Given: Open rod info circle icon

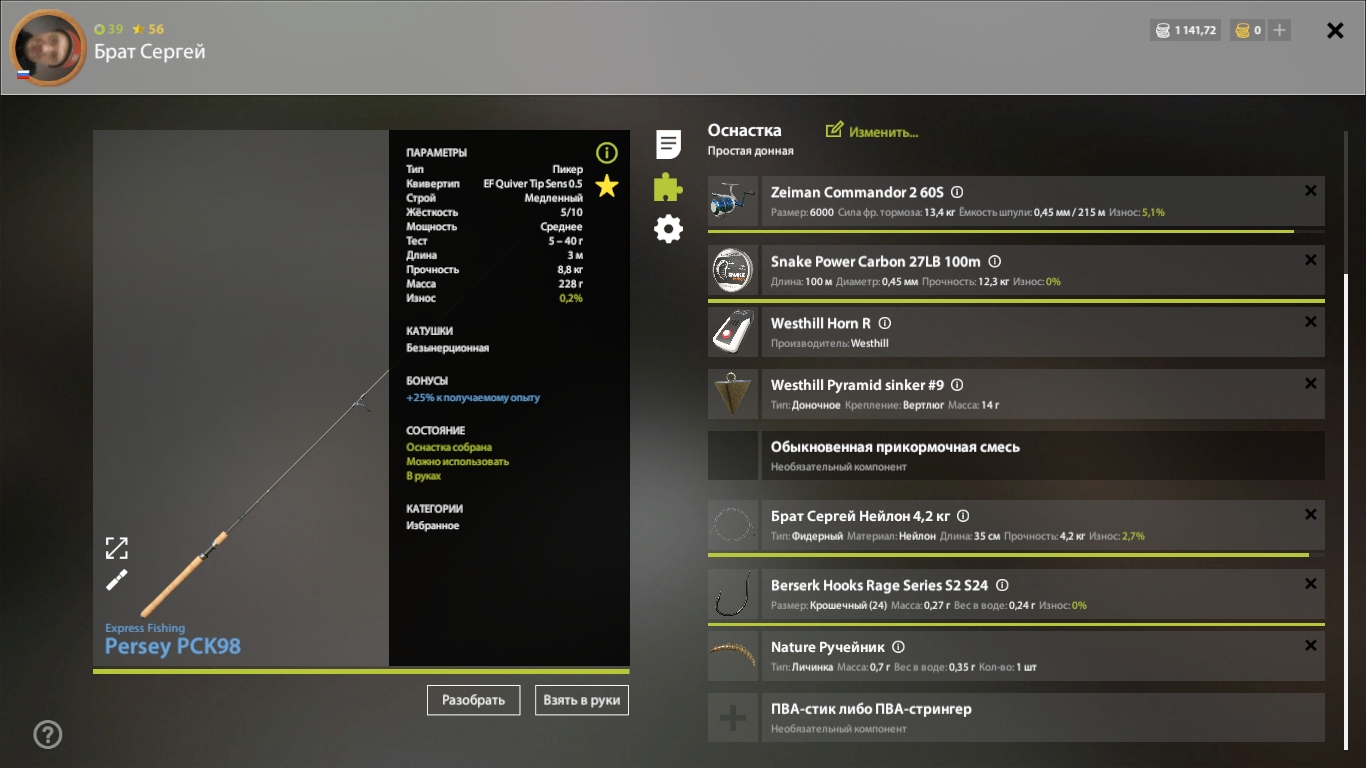Looking at the screenshot, I should pyautogui.click(x=607, y=153).
